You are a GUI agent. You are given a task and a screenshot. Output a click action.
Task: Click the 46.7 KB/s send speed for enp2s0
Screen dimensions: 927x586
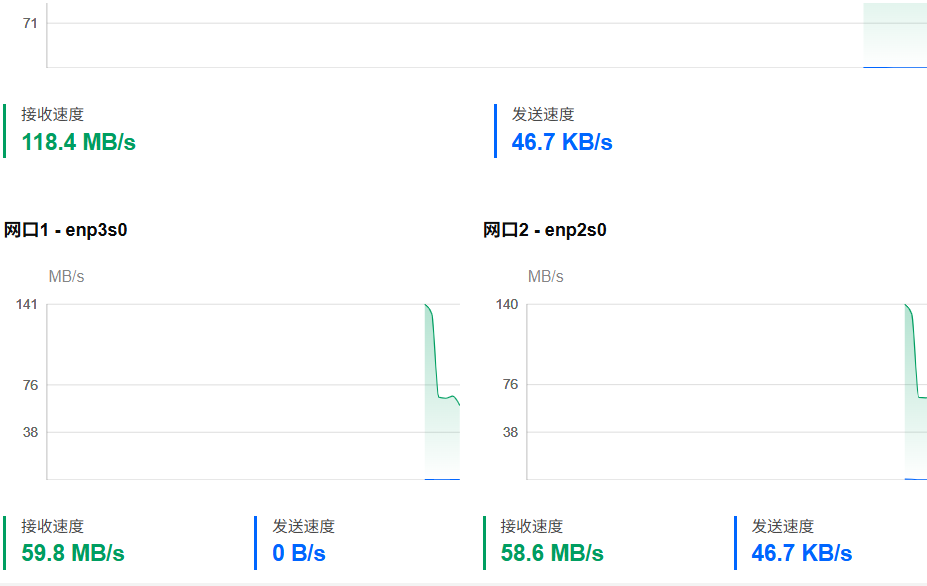pyautogui.click(x=802, y=553)
